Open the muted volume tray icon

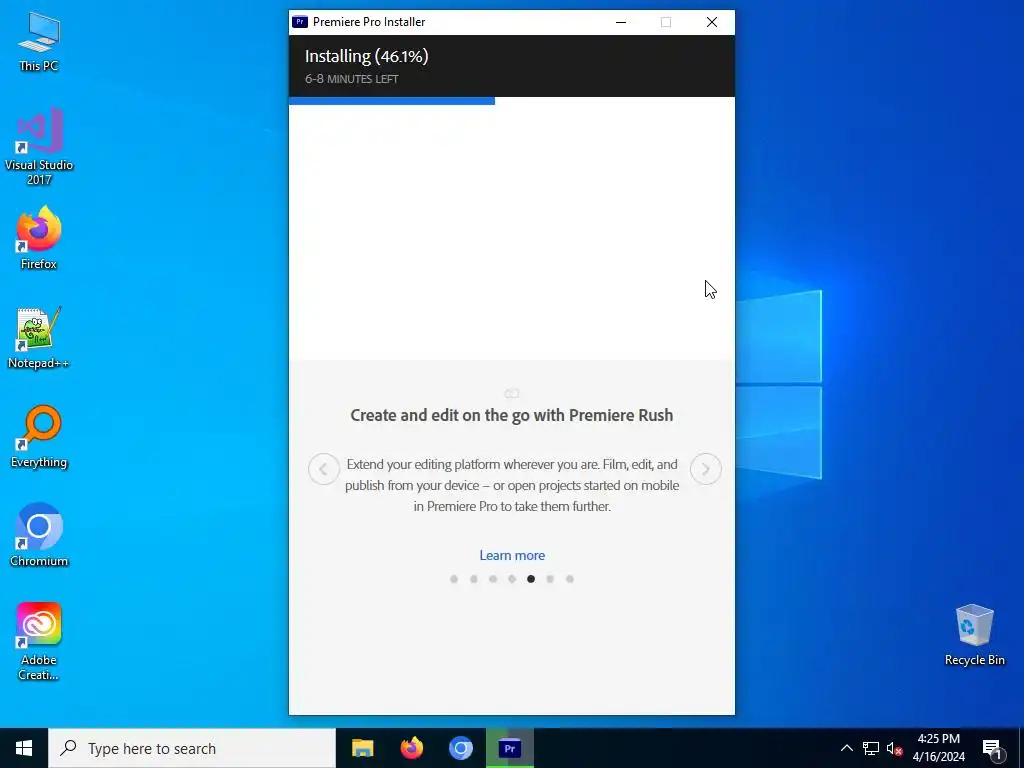[894, 748]
